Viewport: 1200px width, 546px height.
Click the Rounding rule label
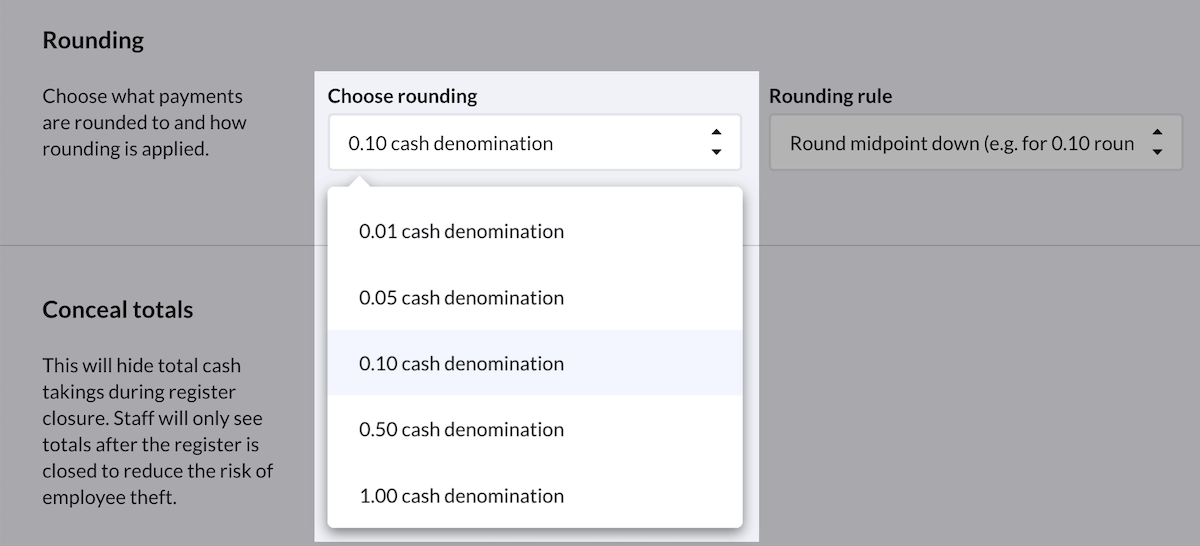pyautogui.click(x=830, y=96)
